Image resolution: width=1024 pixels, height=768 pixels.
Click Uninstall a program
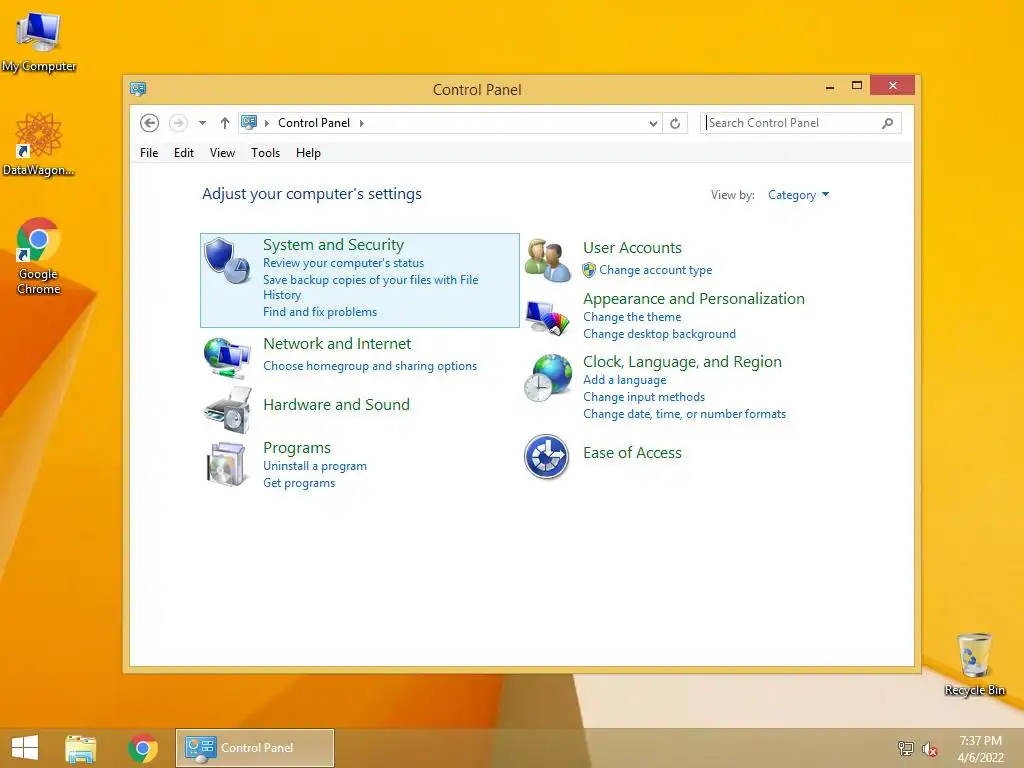(315, 466)
